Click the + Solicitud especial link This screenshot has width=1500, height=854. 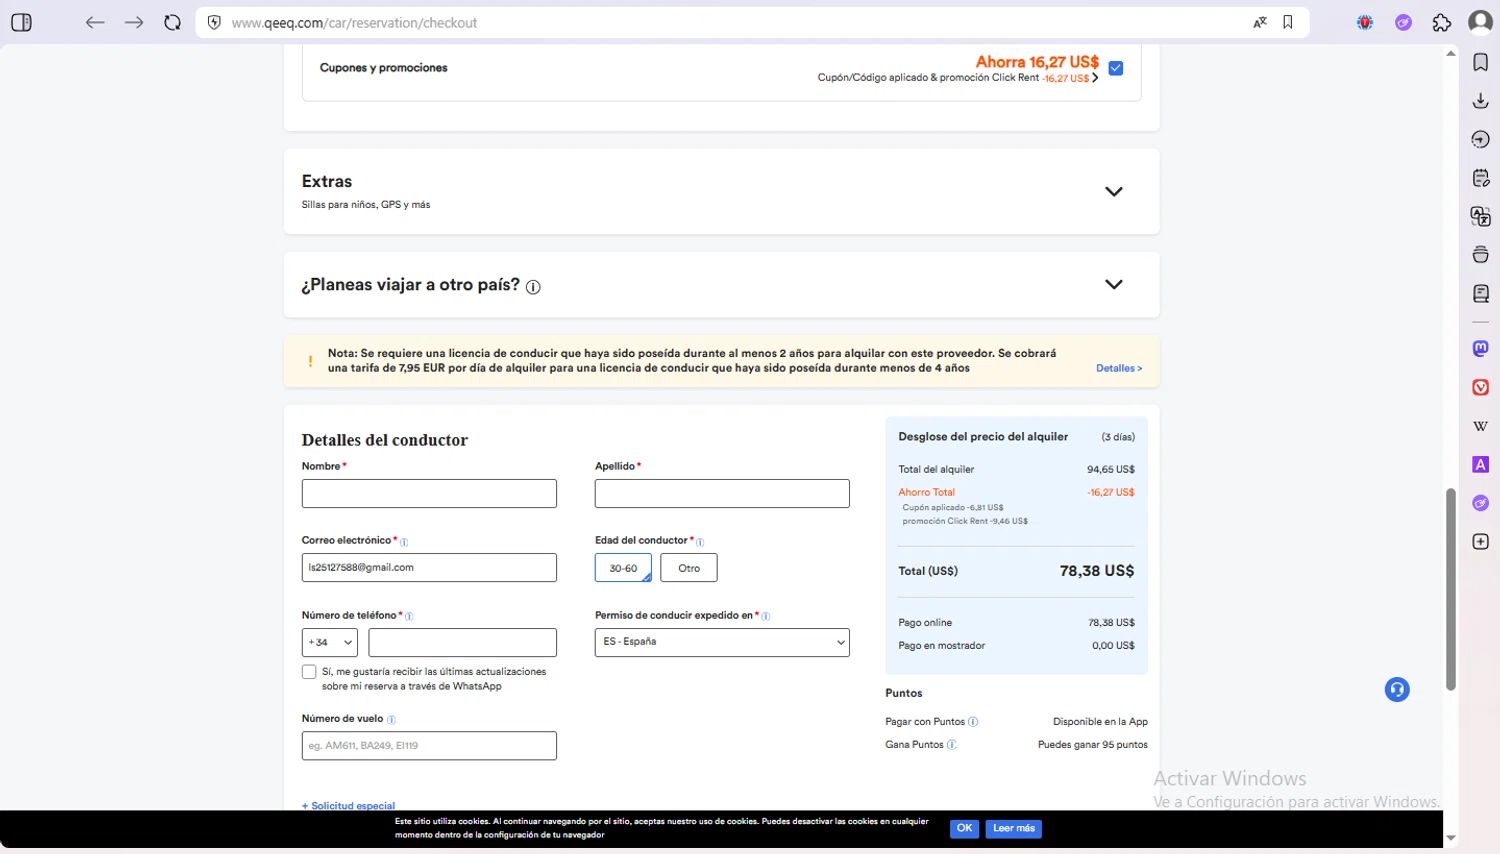(348, 805)
